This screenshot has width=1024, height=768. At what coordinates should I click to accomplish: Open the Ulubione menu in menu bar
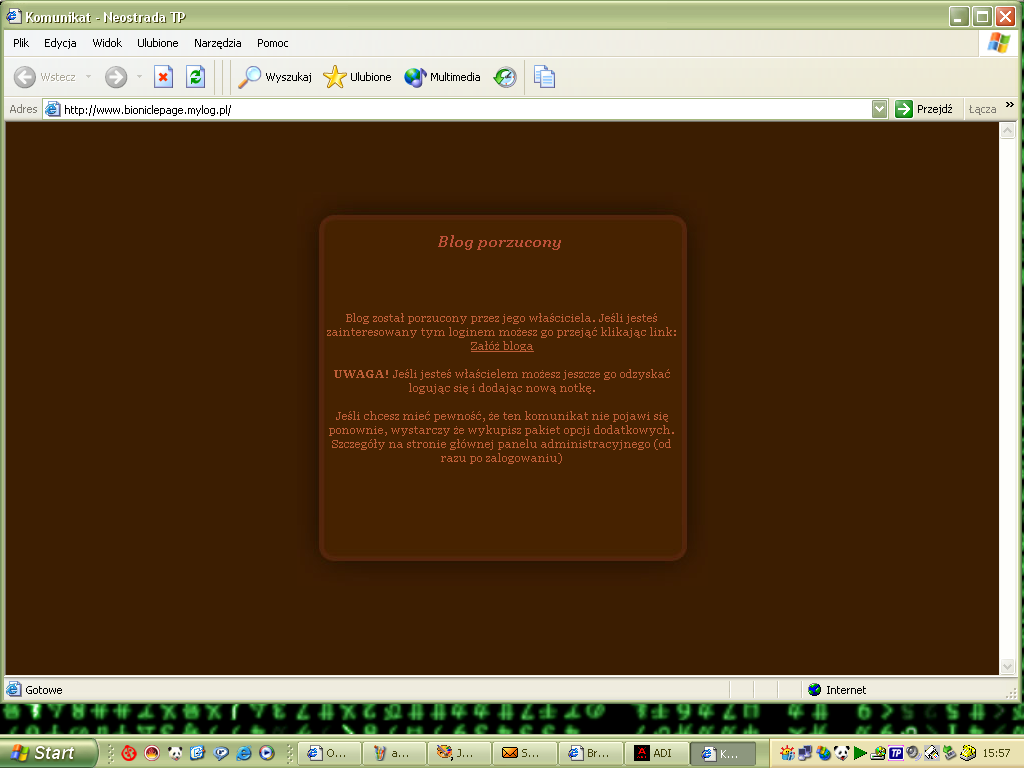[x=157, y=43]
